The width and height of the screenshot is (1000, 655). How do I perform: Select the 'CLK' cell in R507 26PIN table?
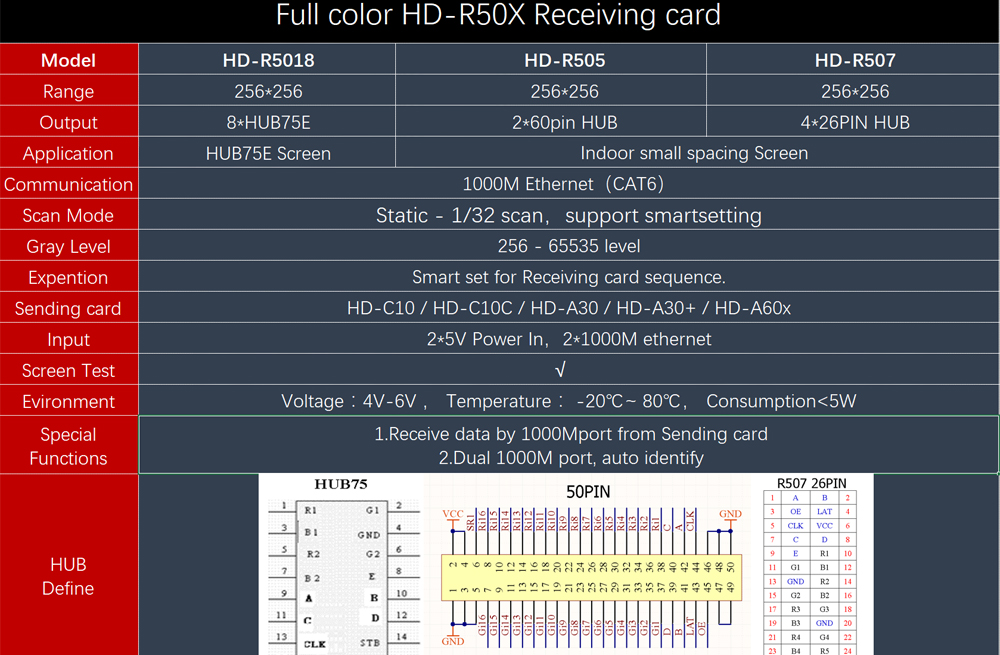pos(795,526)
